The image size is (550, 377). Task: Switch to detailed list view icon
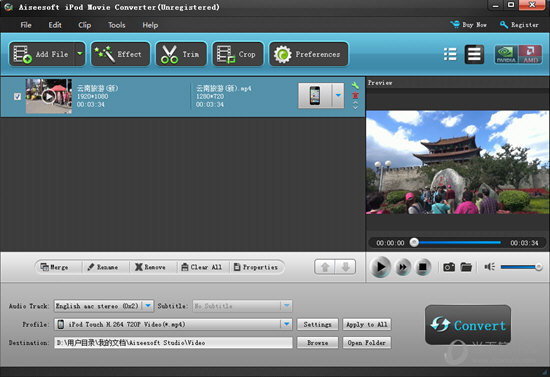(474, 54)
